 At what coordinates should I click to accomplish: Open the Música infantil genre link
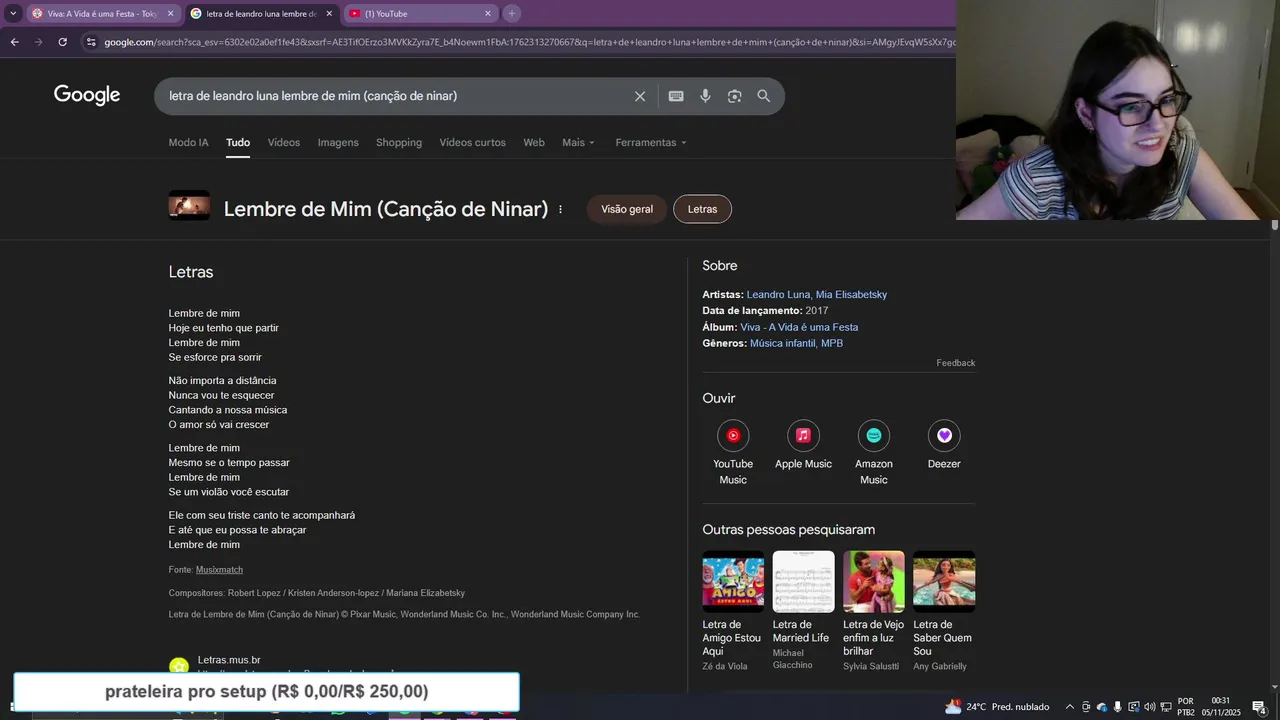[x=783, y=343]
